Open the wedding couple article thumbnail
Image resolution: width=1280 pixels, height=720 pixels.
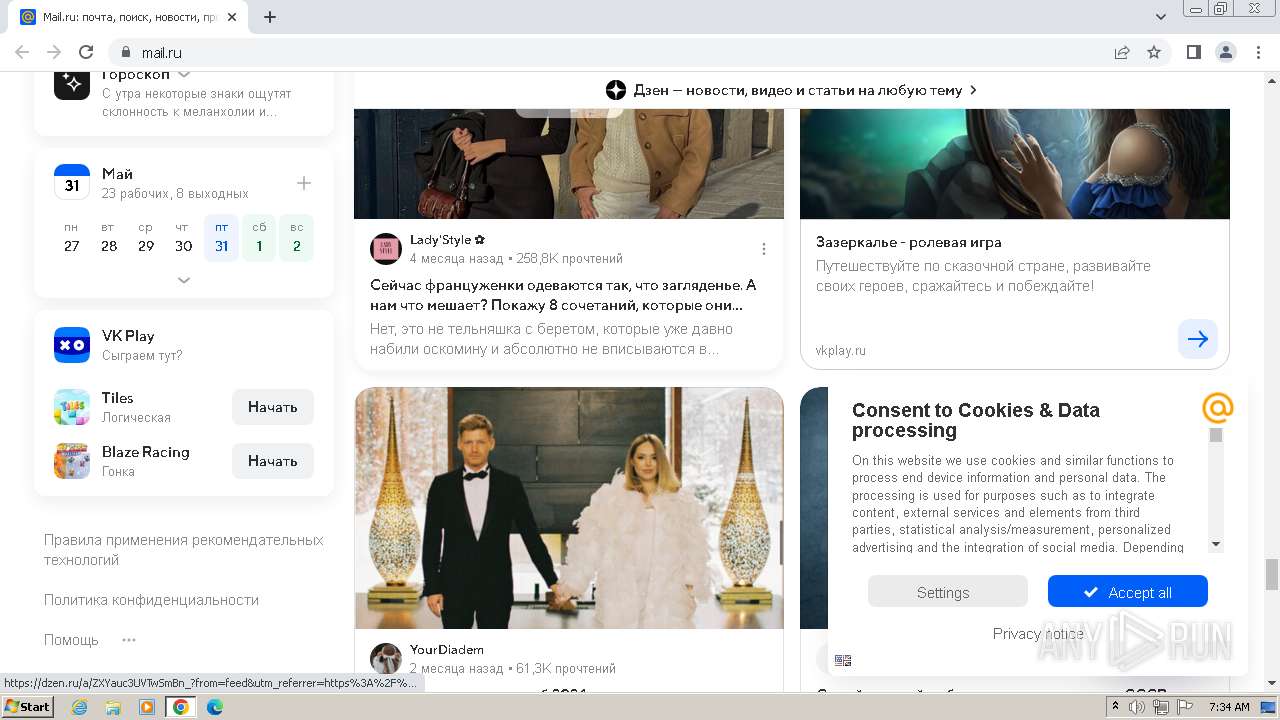click(x=569, y=508)
